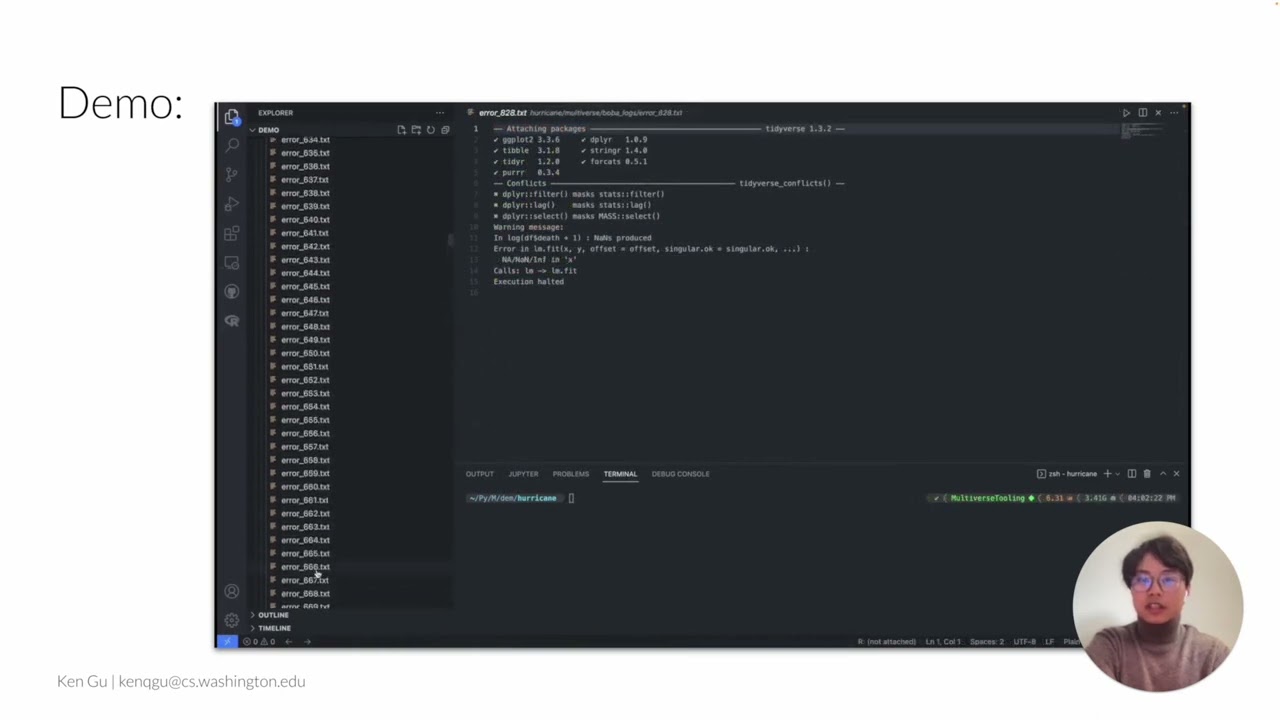The image size is (1280, 720).
Task: Open error_650.txt in the Explorer
Action: coord(305,353)
